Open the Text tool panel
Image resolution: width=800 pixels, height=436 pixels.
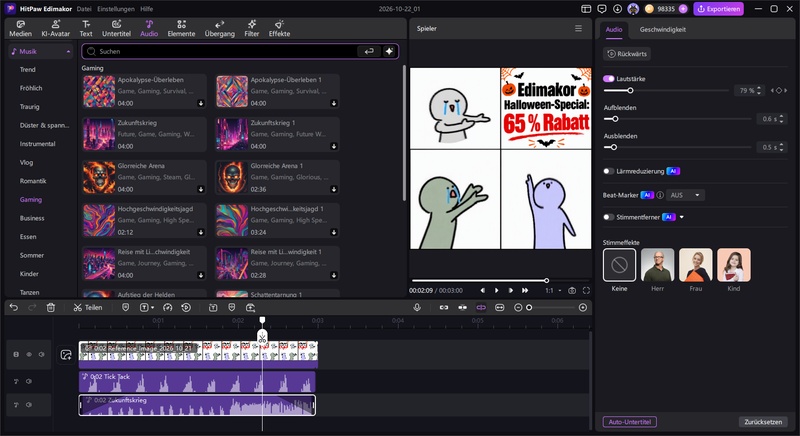(x=86, y=29)
